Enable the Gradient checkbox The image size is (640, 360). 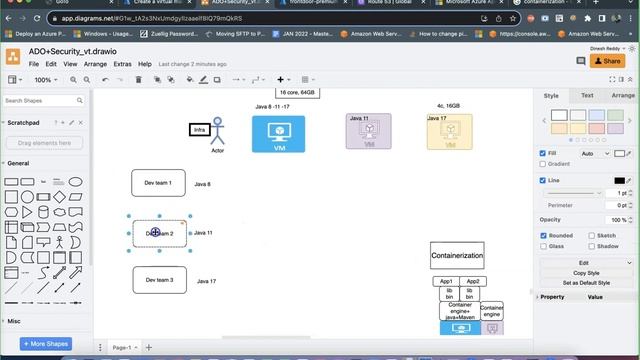coord(542,164)
